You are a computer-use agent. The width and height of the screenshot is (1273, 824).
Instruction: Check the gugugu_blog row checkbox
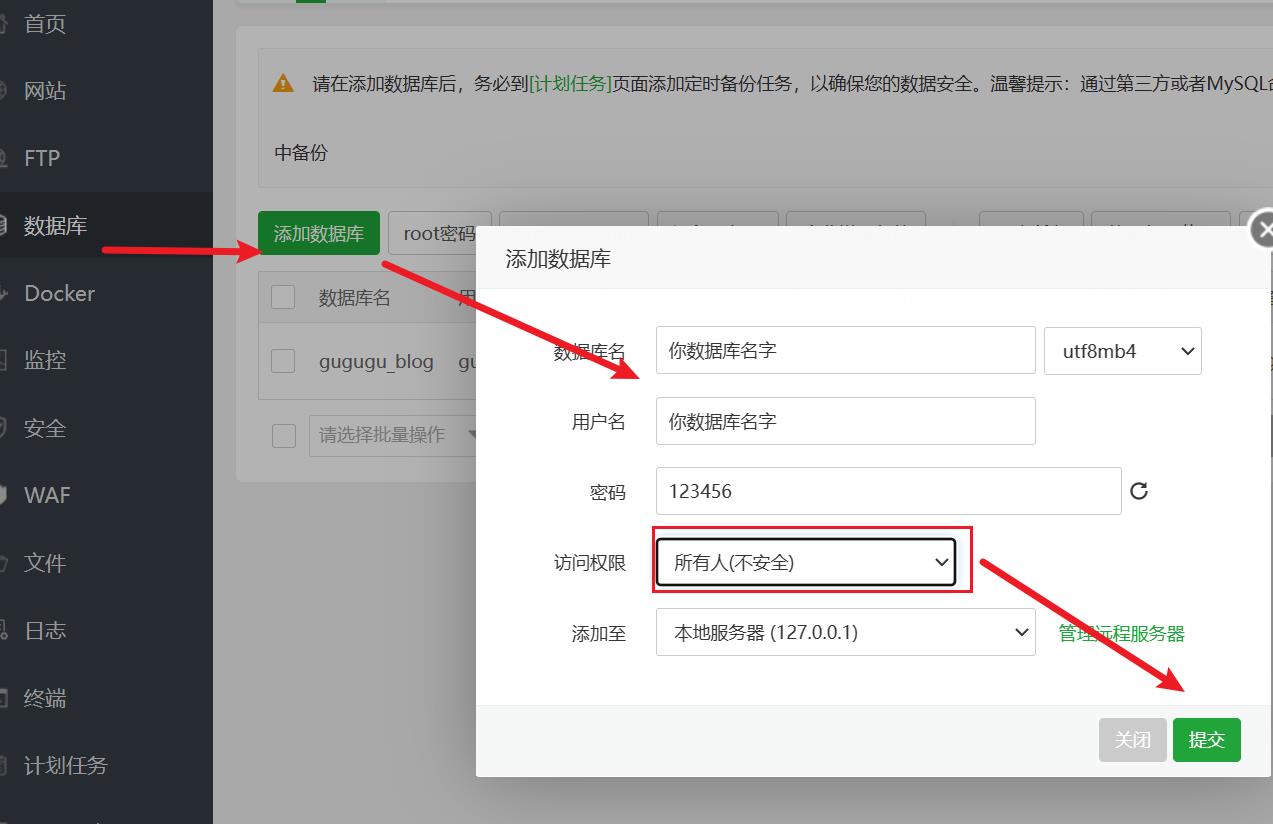click(283, 361)
